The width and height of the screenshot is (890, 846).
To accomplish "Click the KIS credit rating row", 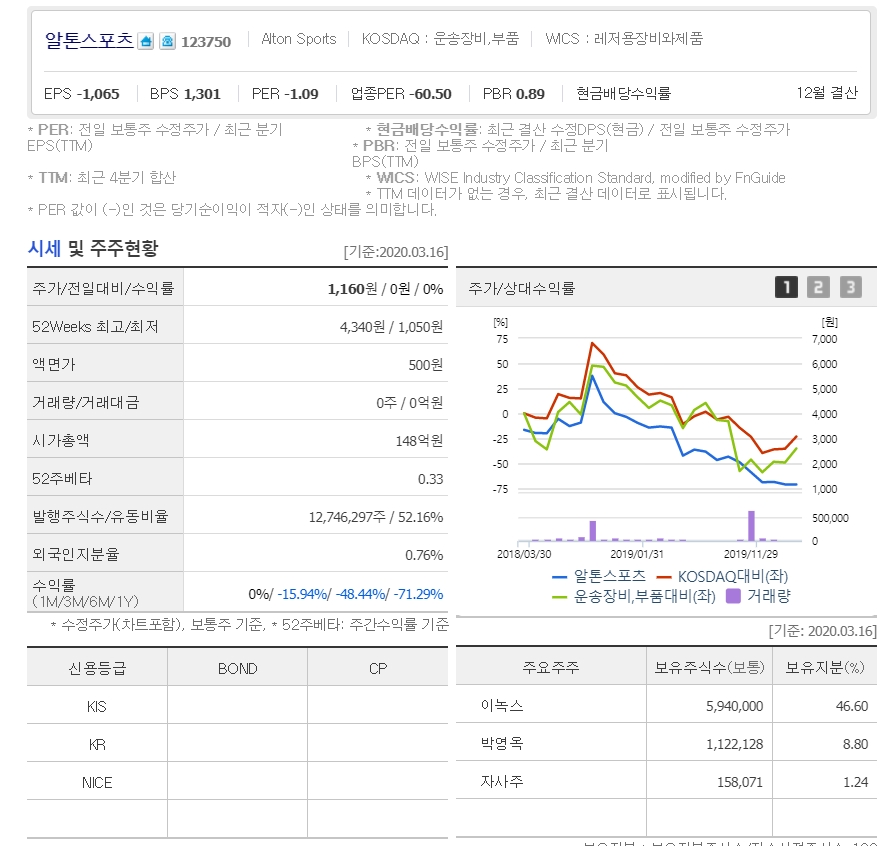I will click(x=237, y=706).
